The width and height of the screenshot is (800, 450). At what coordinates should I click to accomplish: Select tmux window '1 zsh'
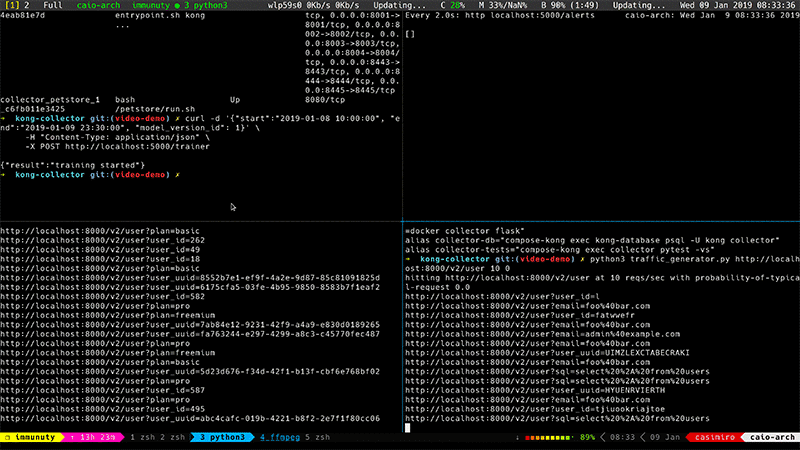pos(142,437)
